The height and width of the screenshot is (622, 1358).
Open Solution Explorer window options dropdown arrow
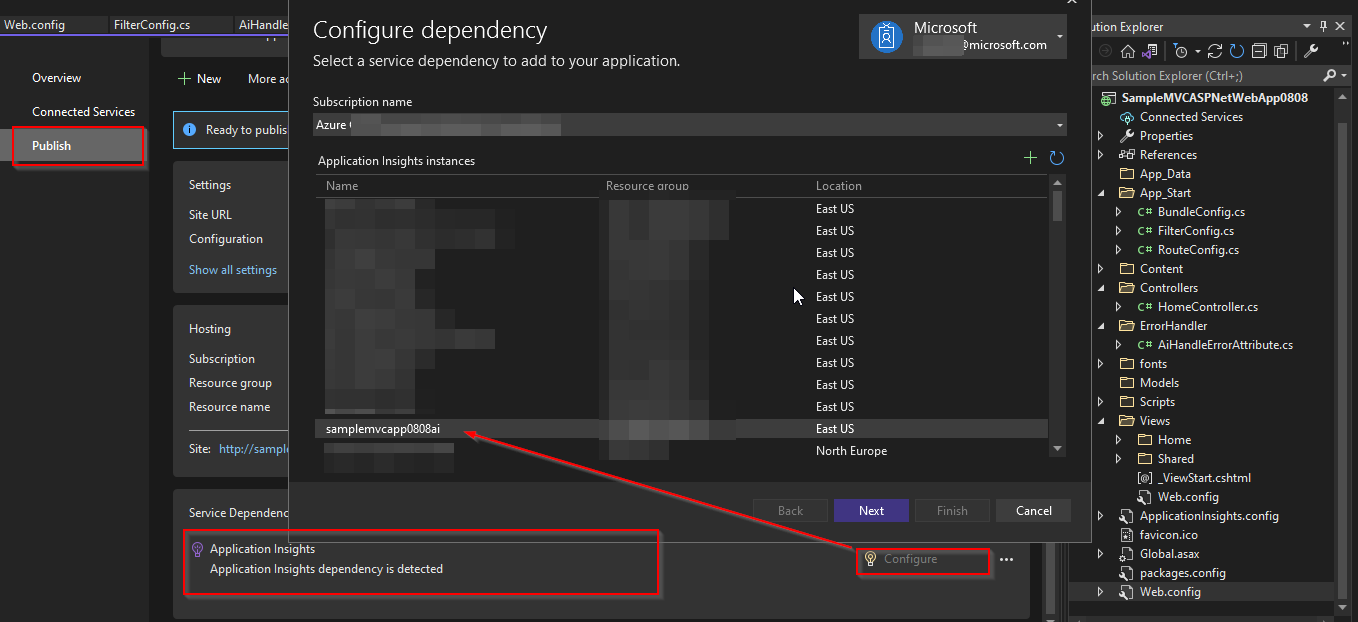pyautogui.click(x=1306, y=26)
